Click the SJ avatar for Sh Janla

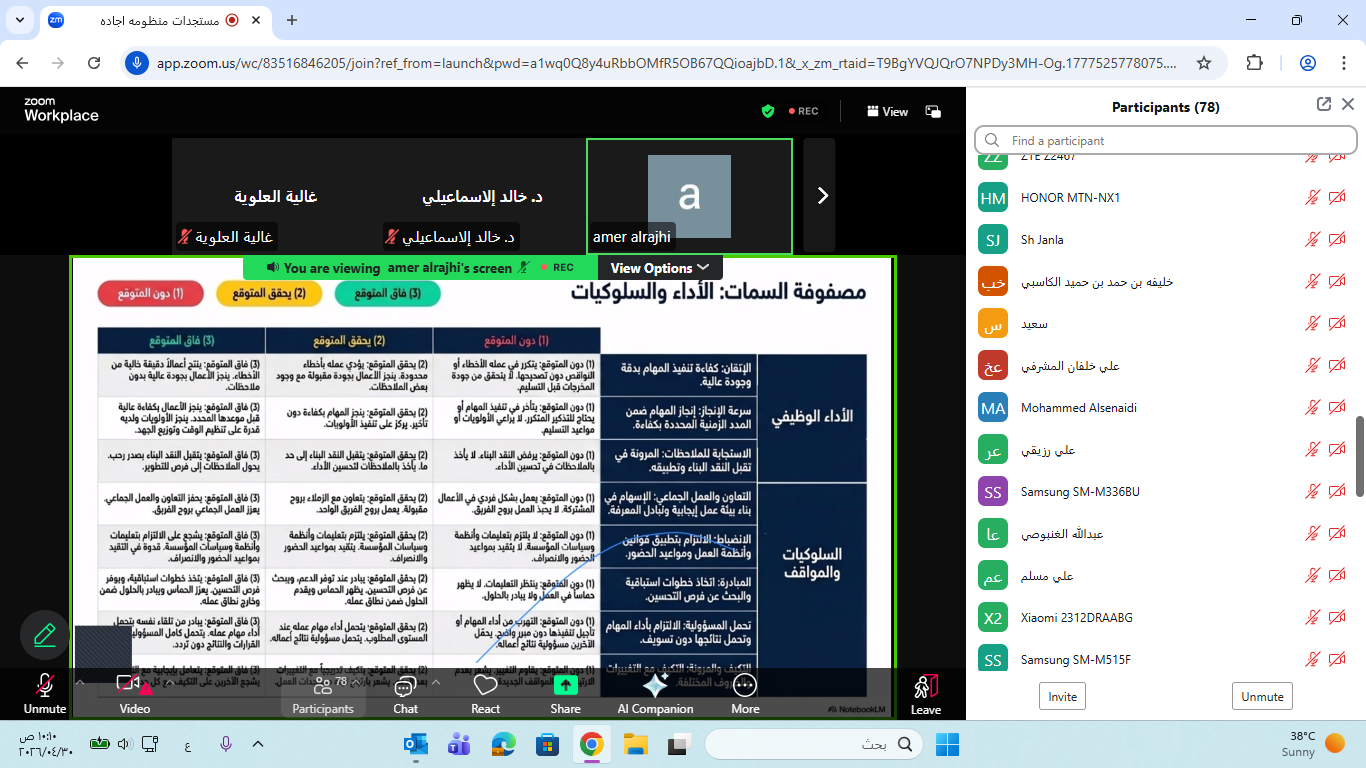(x=993, y=240)
